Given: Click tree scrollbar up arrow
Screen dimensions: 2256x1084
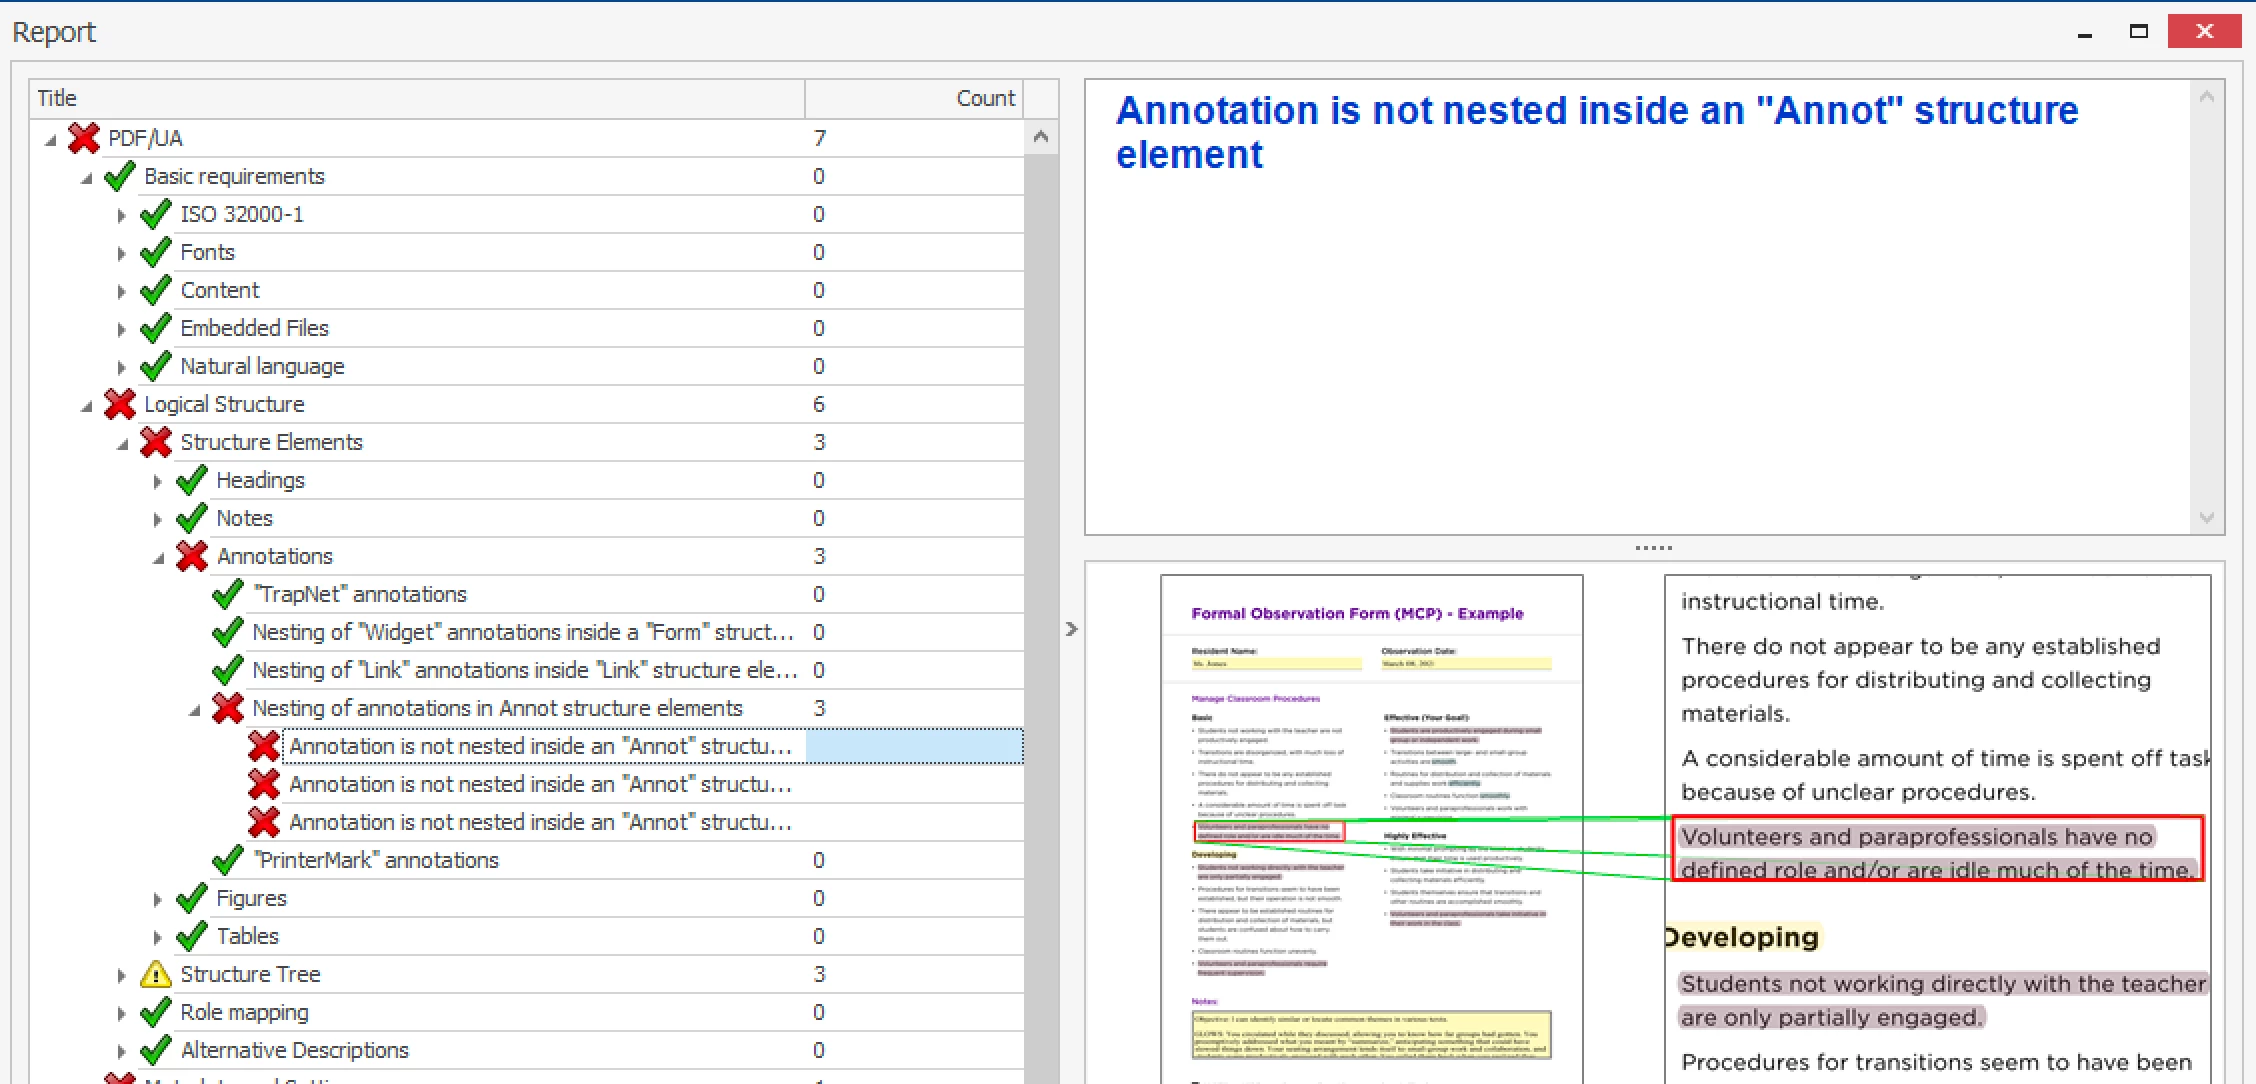Looking at the screenshot, I should tap(1041, 137).
